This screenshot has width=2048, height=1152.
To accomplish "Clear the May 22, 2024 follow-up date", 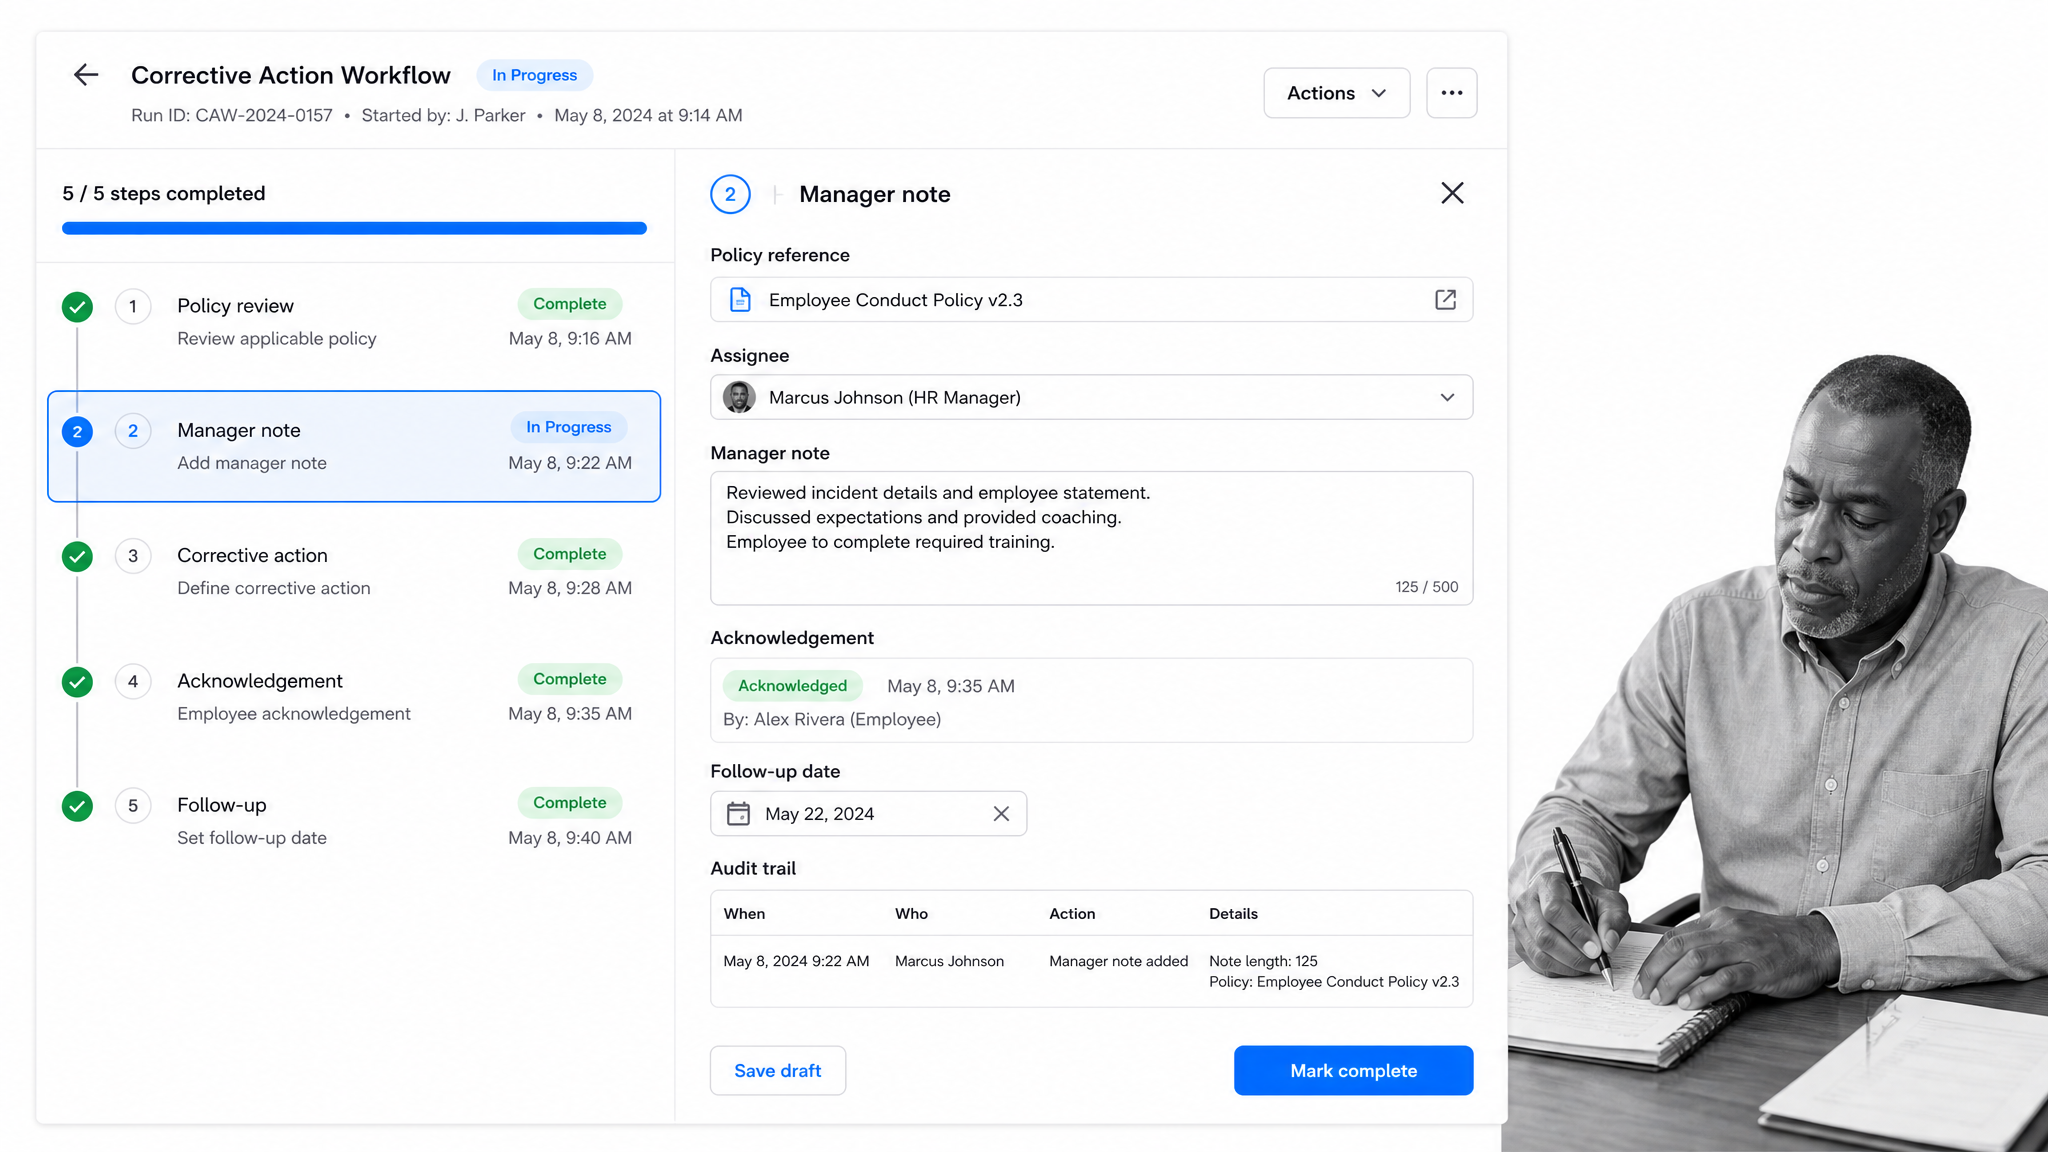I will point(1001,814).
